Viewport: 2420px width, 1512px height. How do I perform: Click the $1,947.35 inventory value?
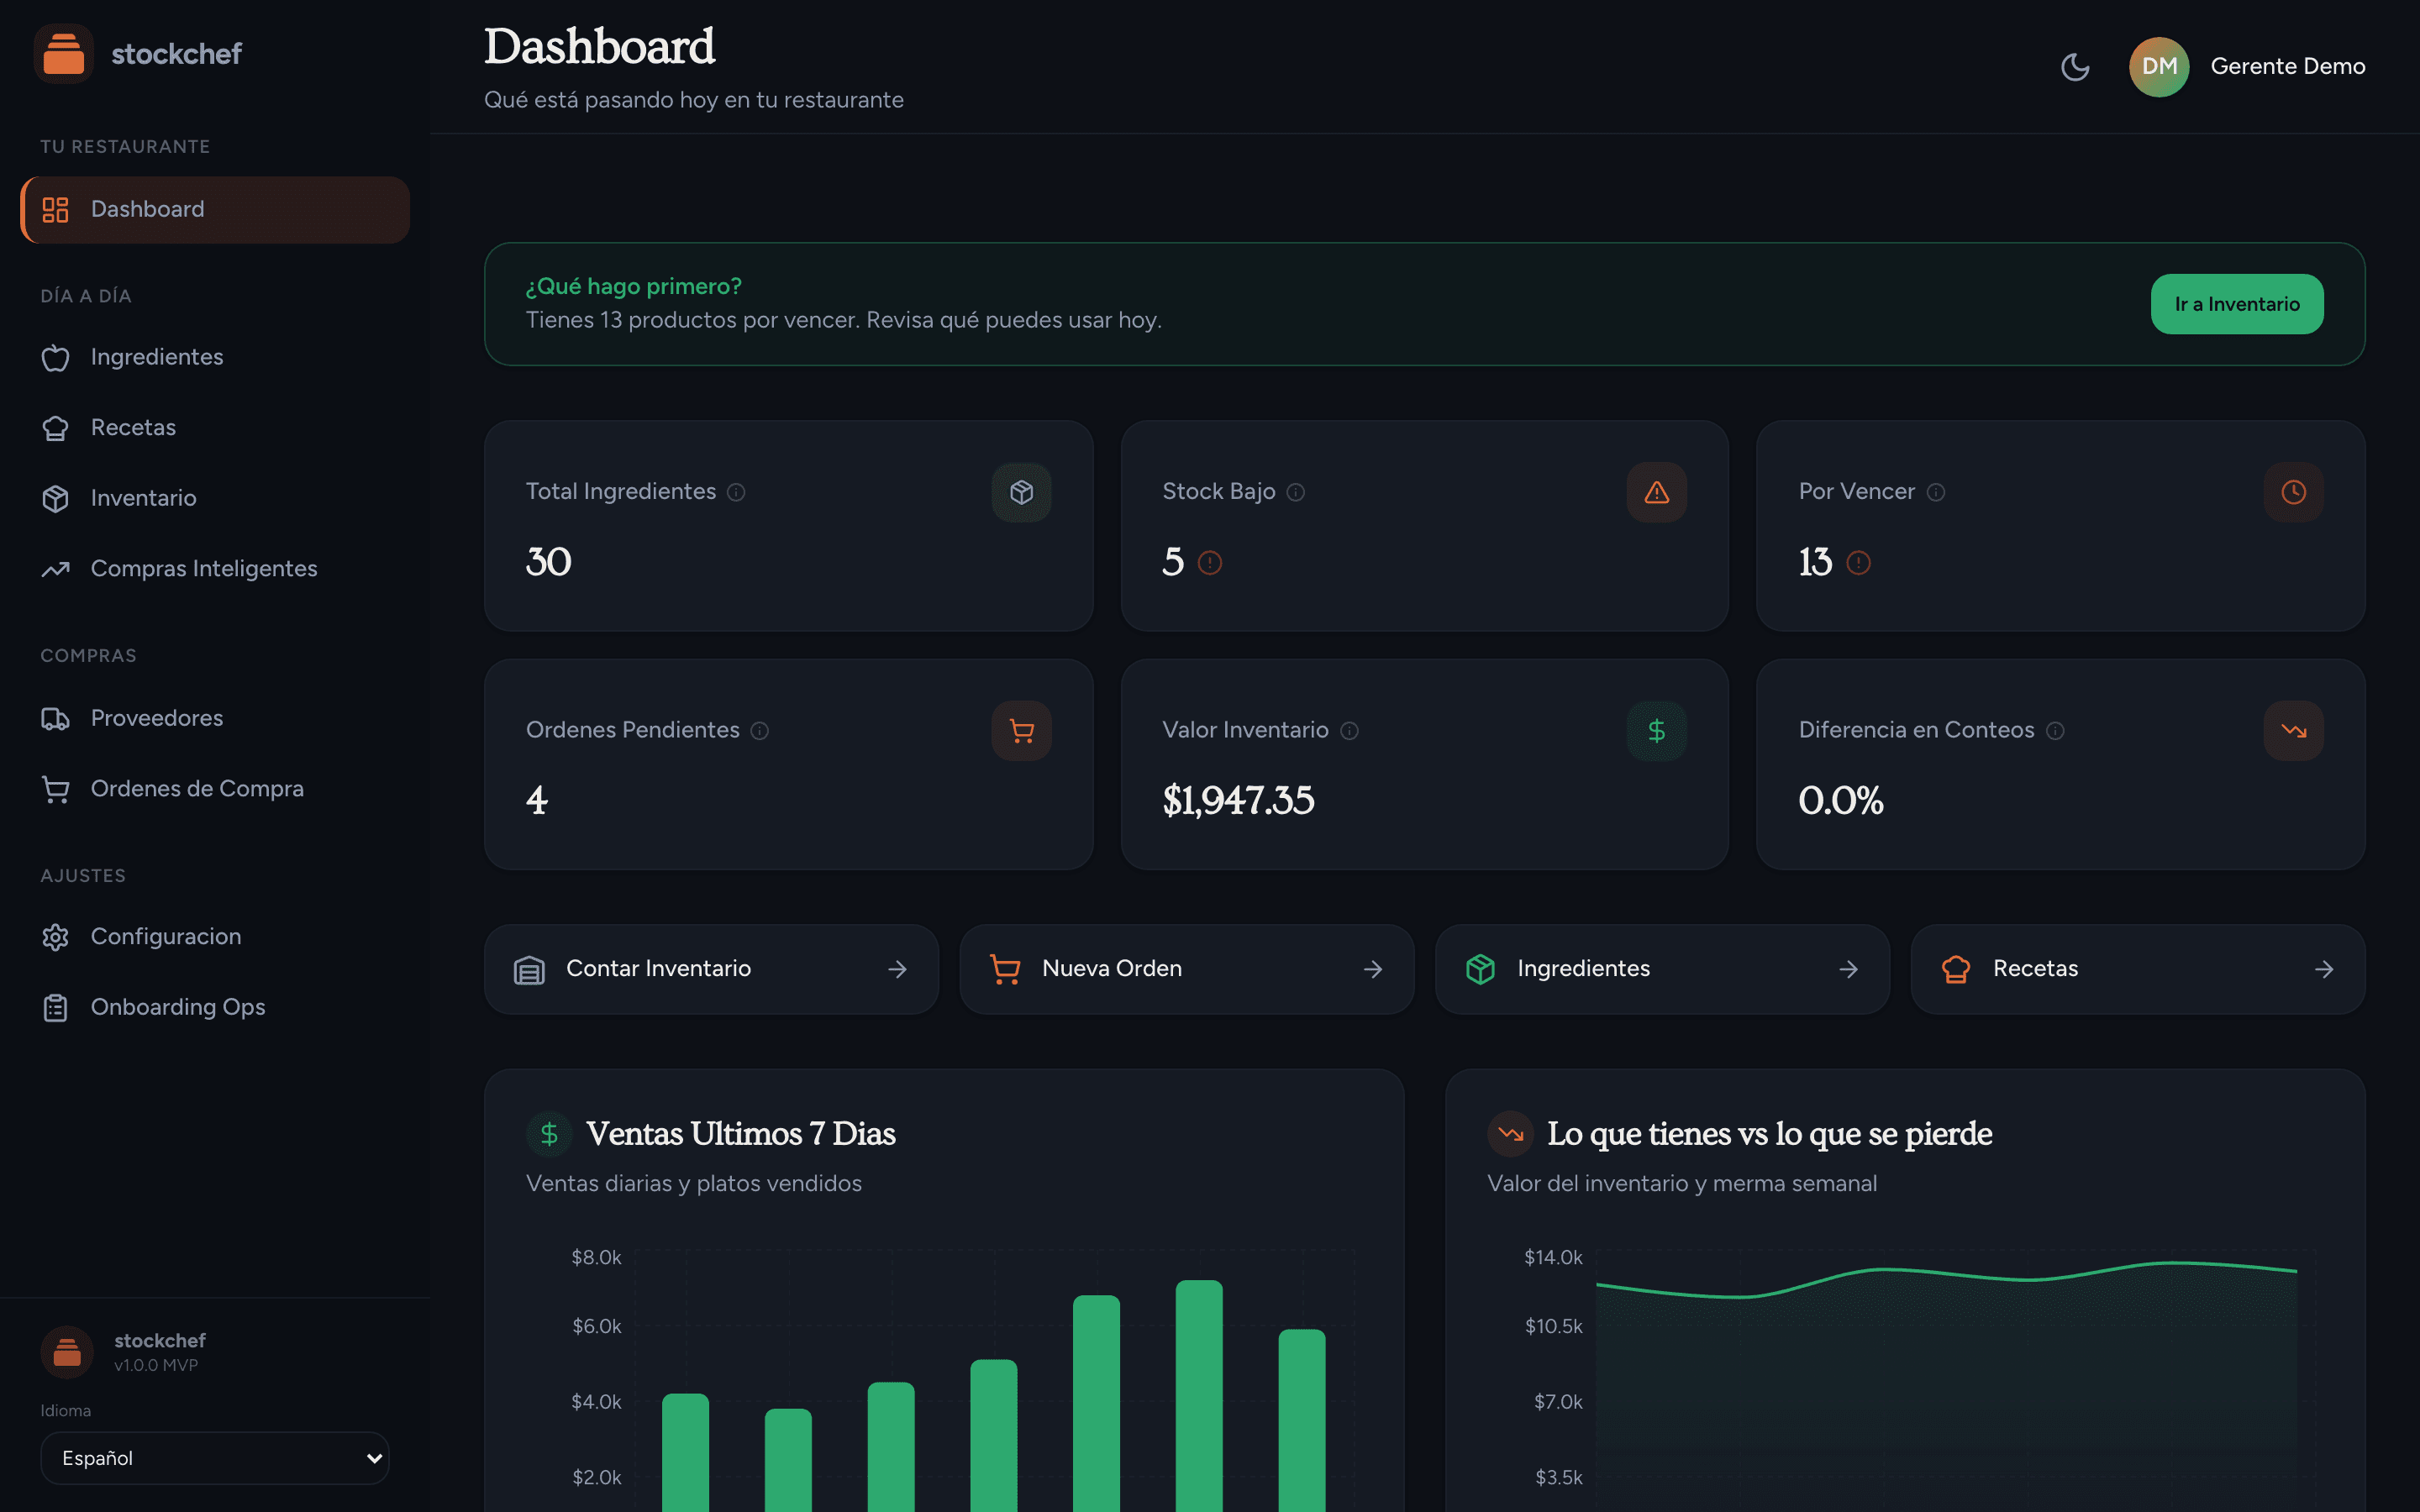coord(1238,801)
